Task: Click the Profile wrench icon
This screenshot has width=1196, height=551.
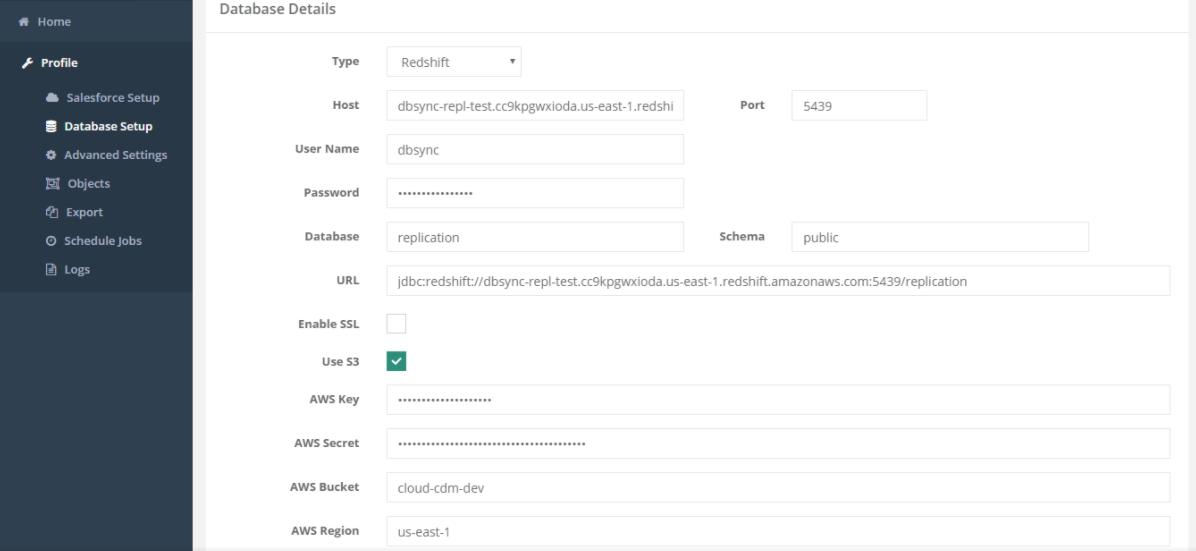Action: point(27,63)
